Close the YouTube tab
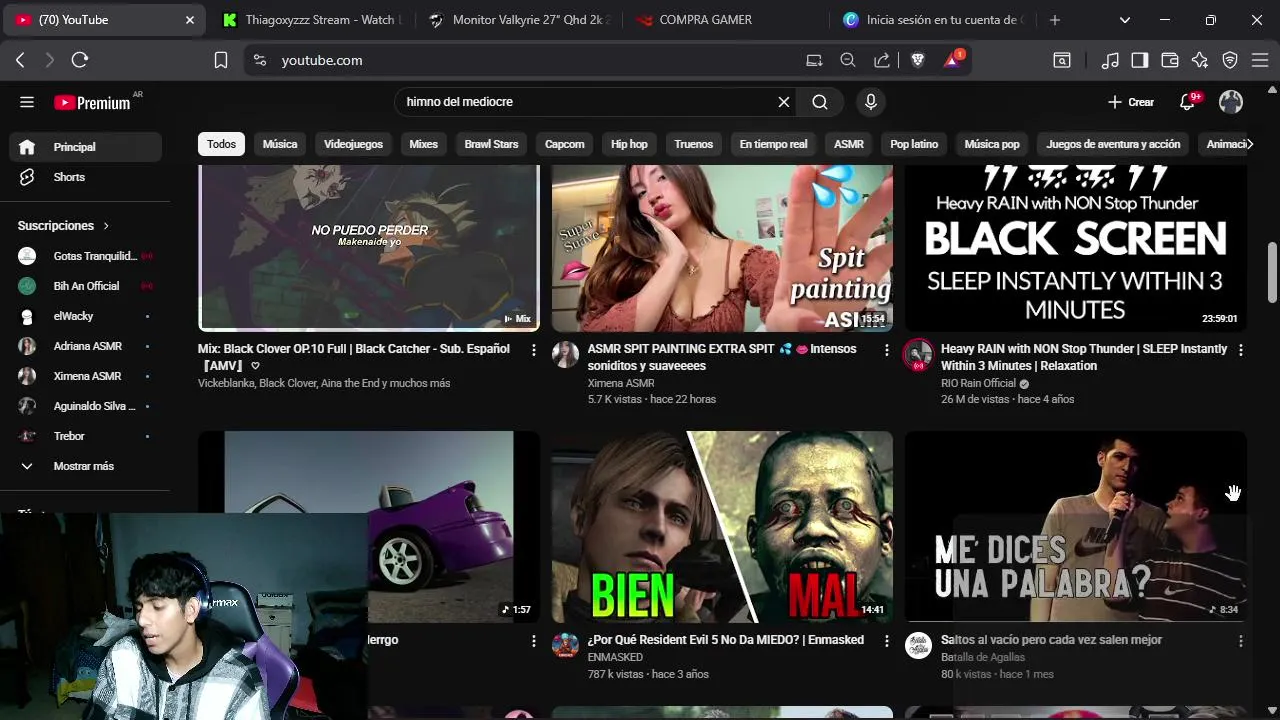Image resolution: width=1280 pixels, height=720 pixels. coord(190,20)
